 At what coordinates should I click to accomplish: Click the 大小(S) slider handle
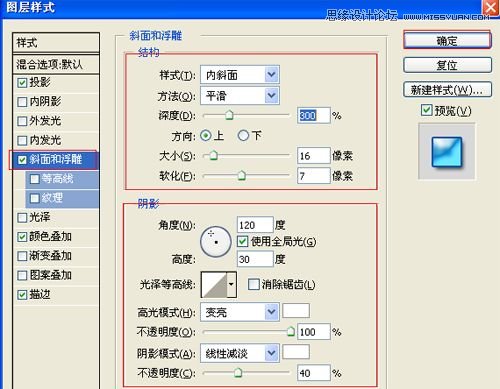(213, 155)
